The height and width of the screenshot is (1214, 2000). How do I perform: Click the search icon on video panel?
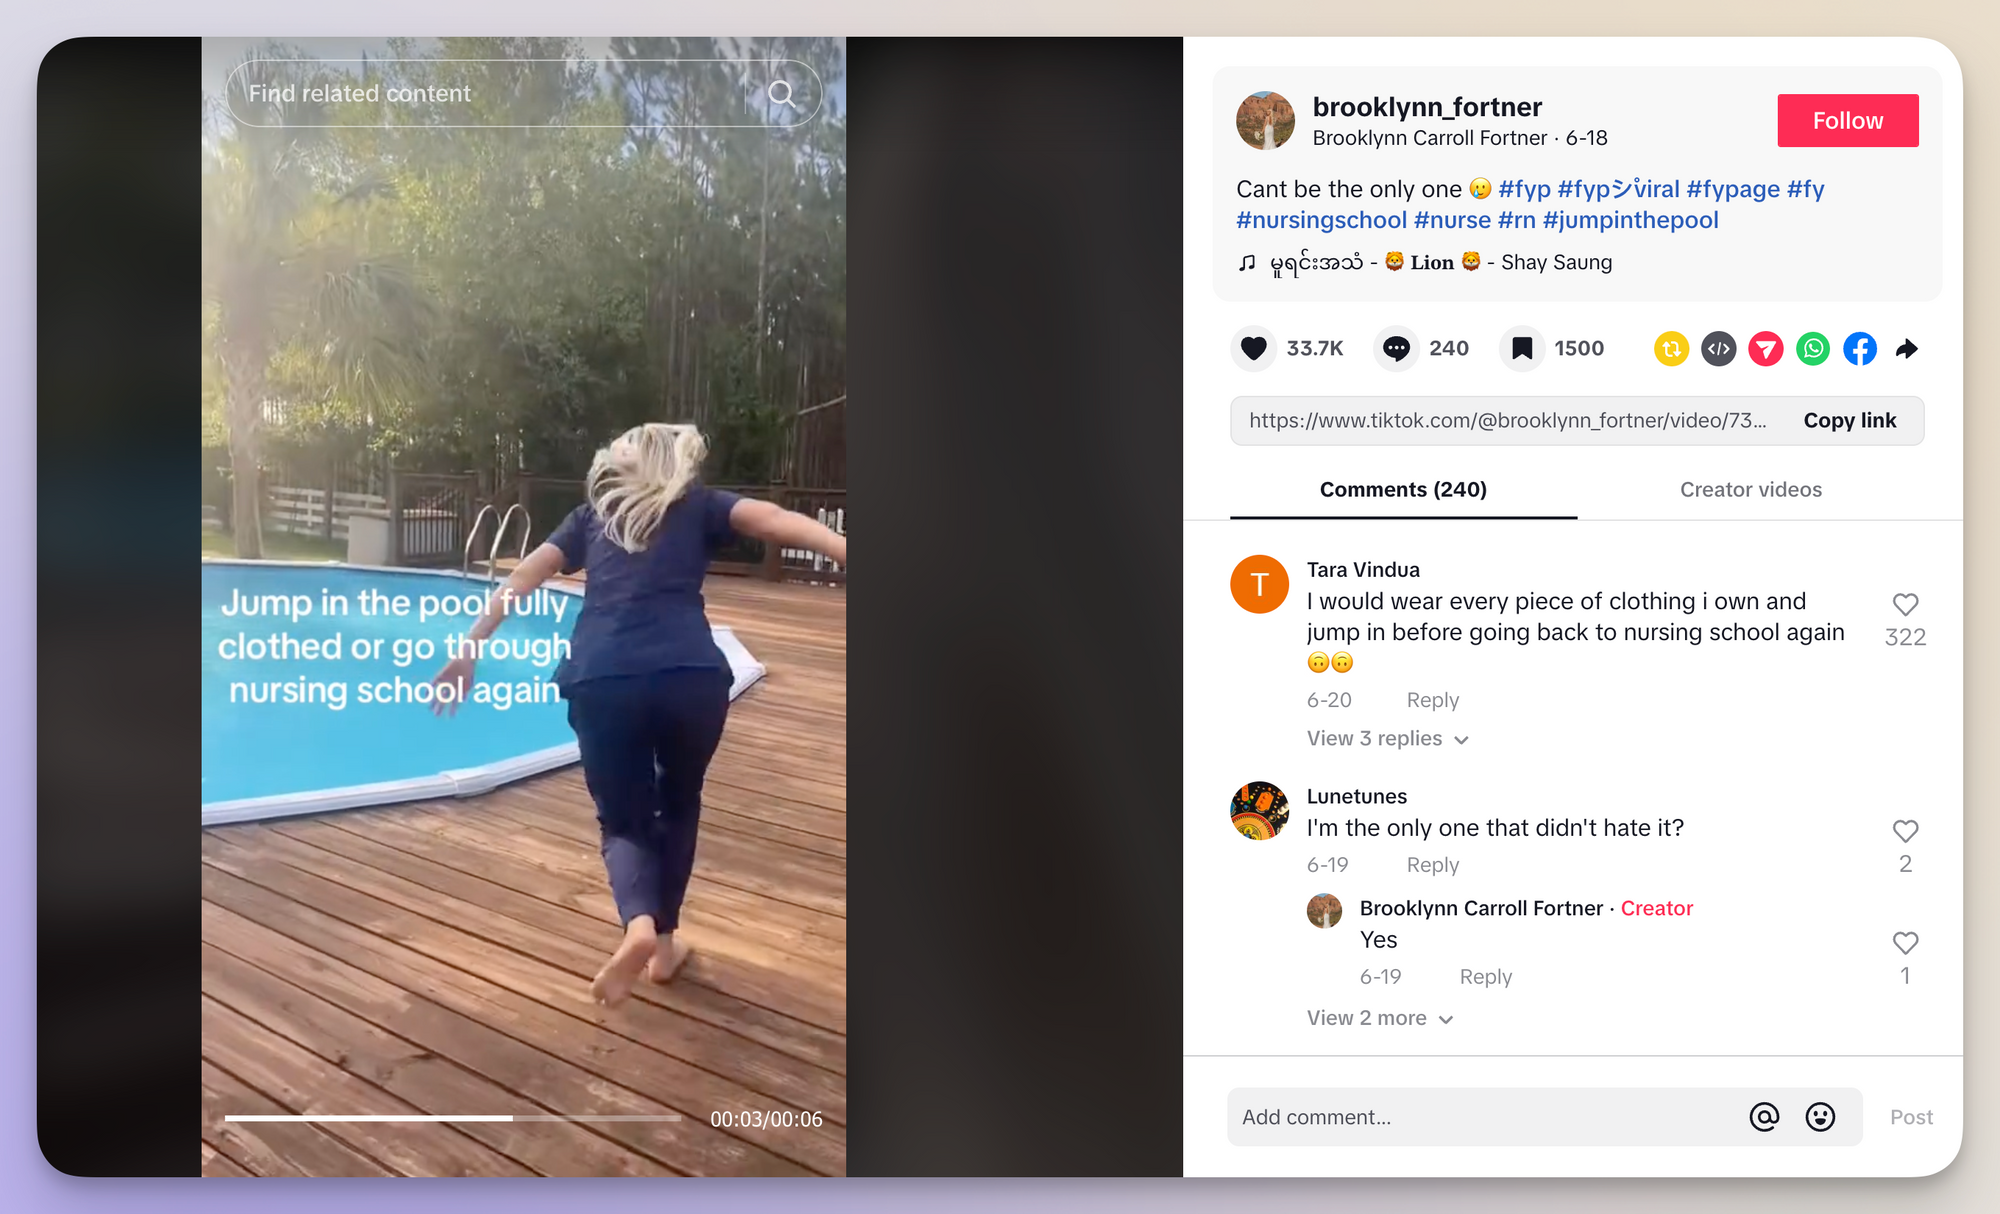783,94
